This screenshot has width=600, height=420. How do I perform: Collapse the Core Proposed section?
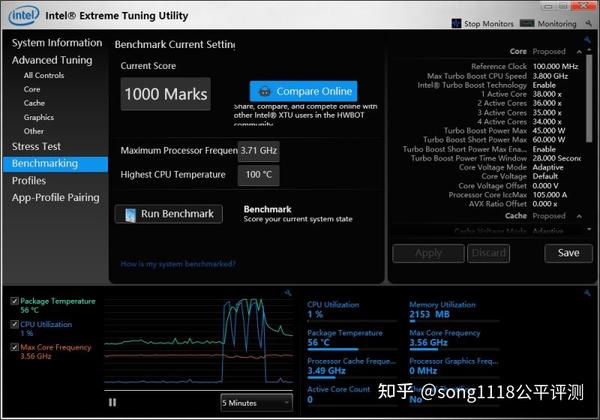pos(579,52)
